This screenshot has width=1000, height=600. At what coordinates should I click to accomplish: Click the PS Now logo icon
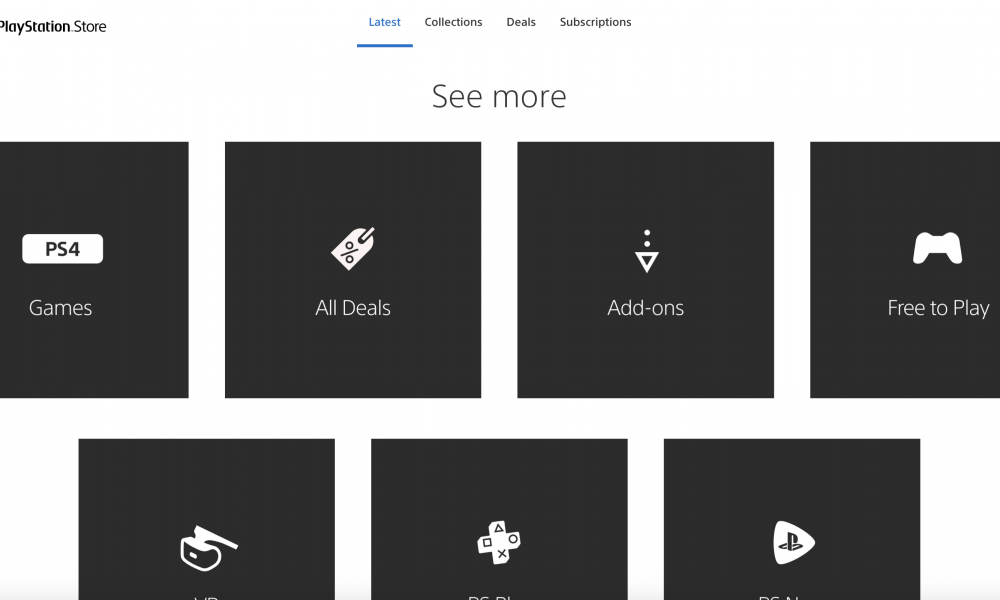793,543
